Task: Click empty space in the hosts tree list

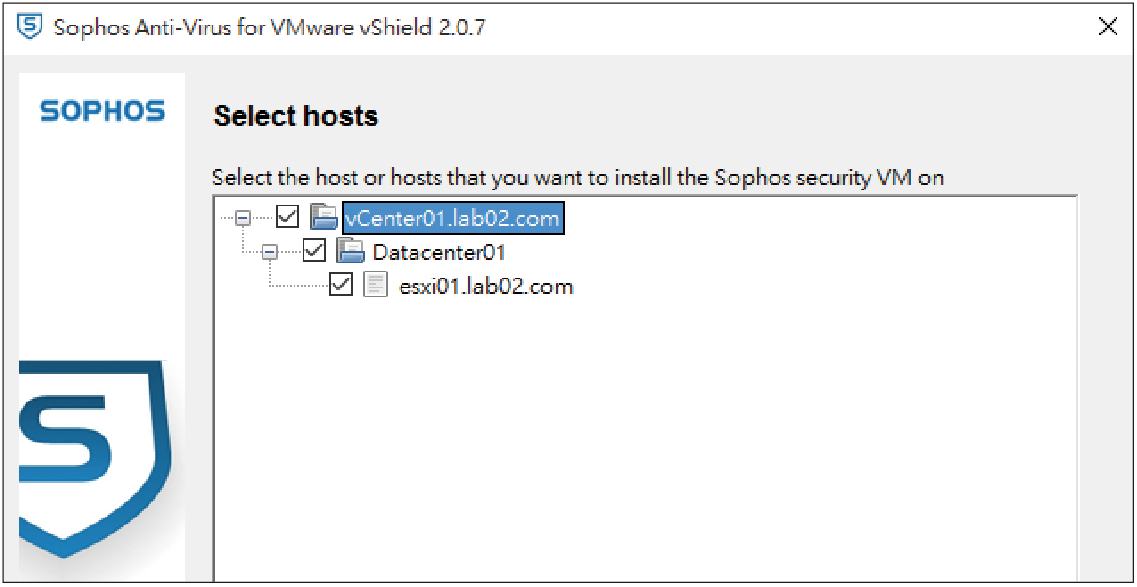Action: (x=645, y=435)
